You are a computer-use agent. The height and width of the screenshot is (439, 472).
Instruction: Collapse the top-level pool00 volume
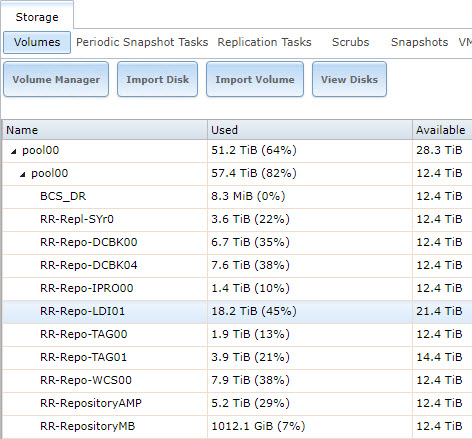tap(13, 152)
